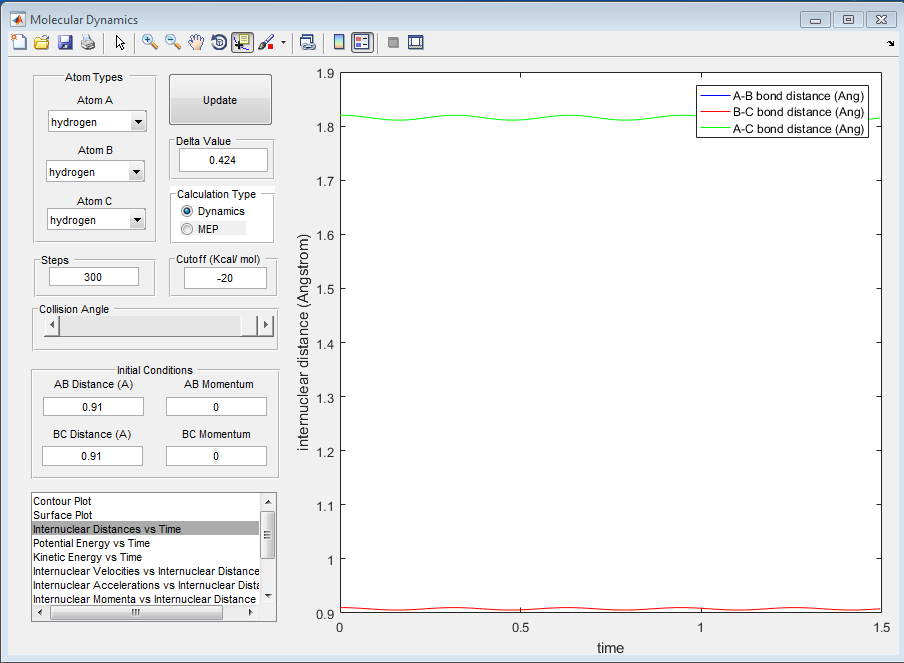The width and height of the screenshot is (904, 663).
Task: Click the New Figure icon
Action: point(19,42)
